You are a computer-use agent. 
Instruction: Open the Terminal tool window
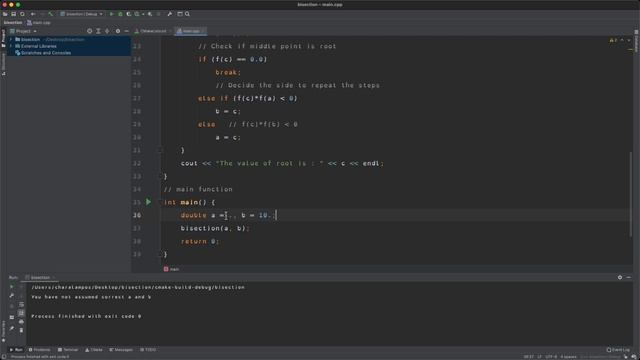(68, 350)
